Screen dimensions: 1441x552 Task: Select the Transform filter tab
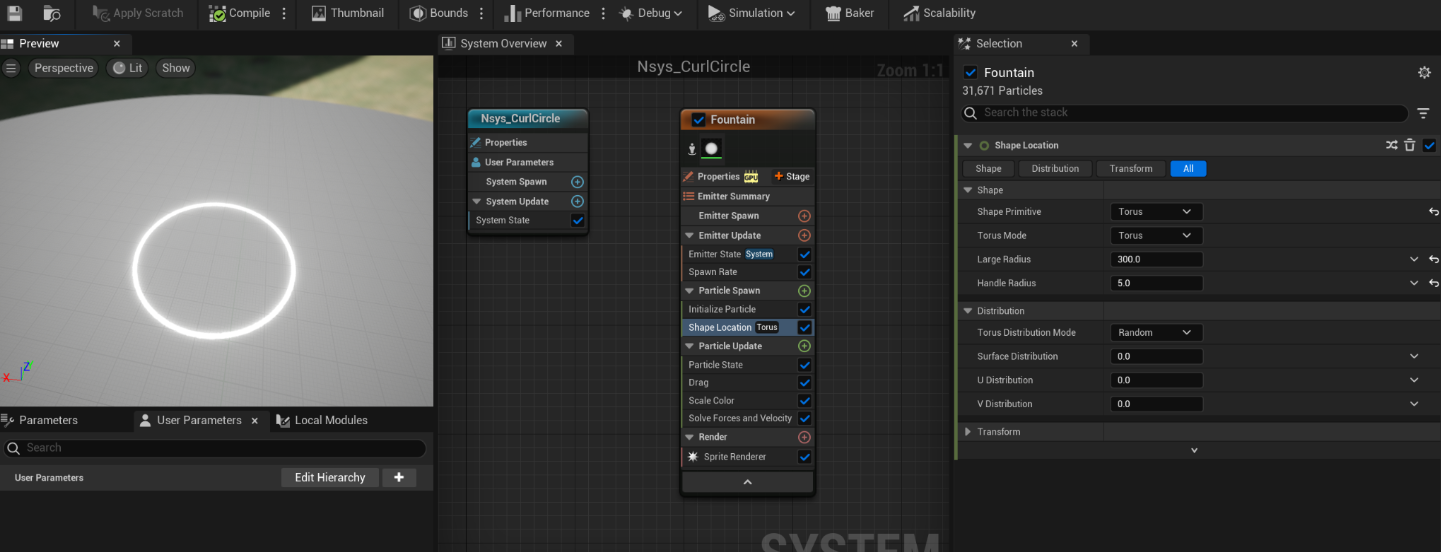[x=1131, y=169]
